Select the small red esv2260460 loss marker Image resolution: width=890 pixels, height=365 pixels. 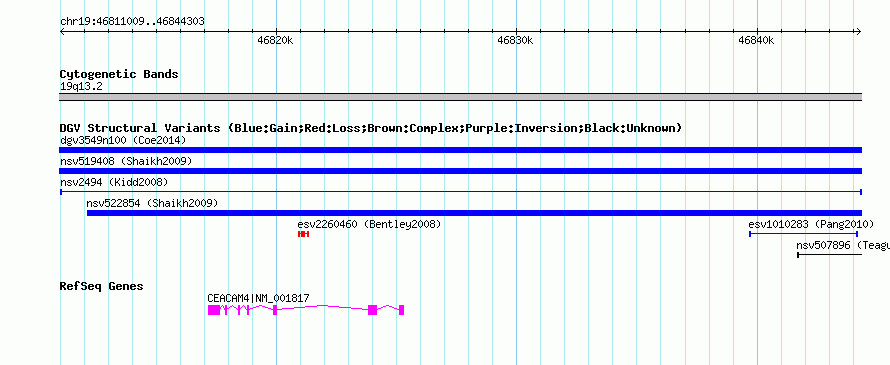coord(303,234)
